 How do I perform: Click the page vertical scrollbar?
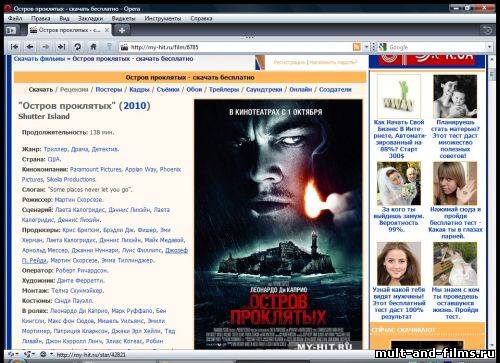click(492, 200)
